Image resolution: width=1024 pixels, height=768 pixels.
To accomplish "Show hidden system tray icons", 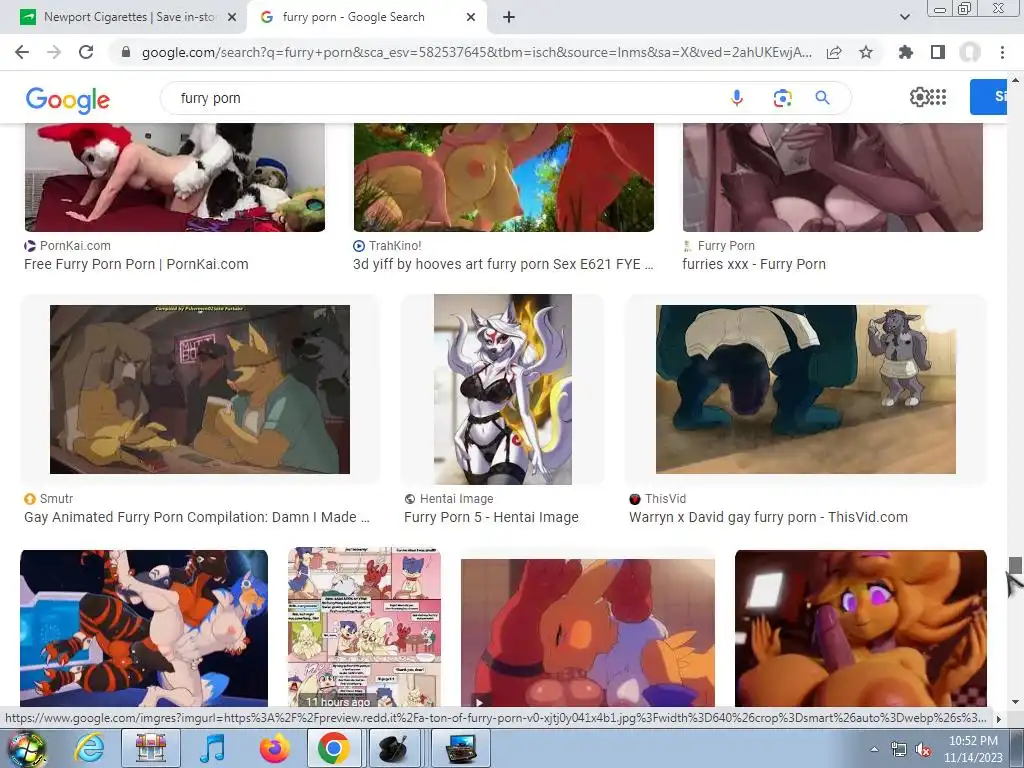I will click(874, 749).
